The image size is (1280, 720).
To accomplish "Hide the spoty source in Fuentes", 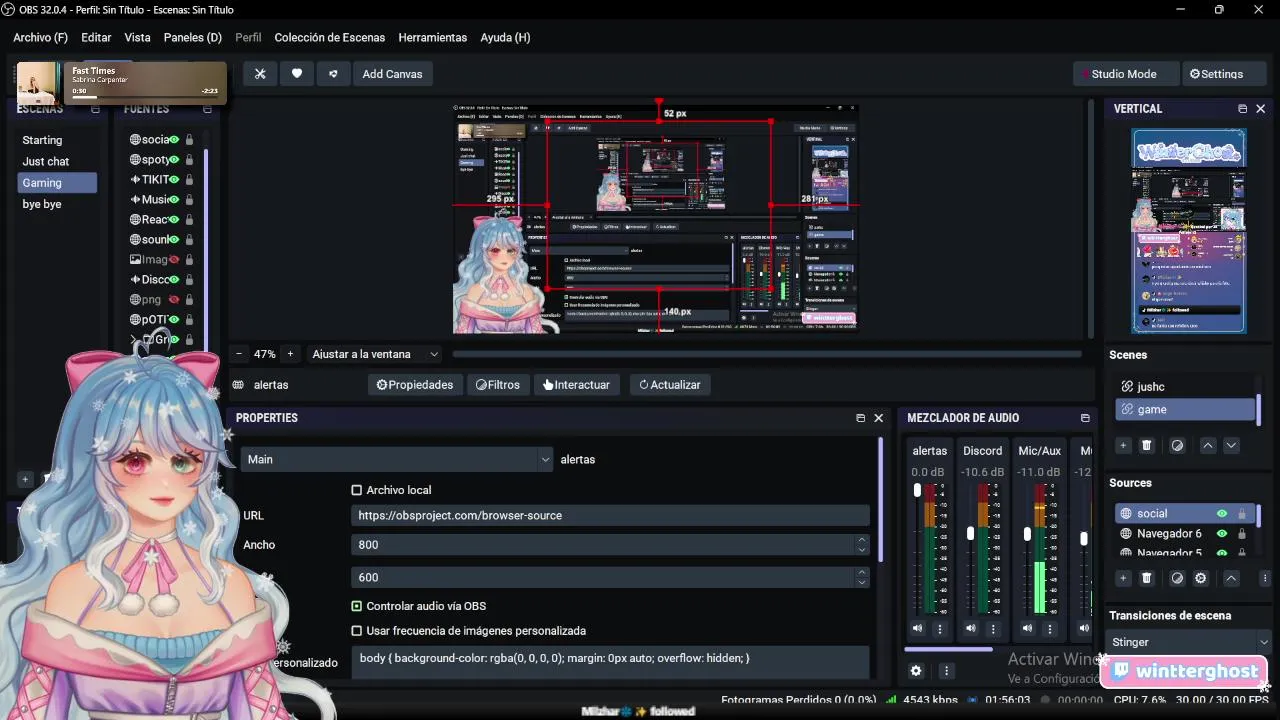I will pyautogui.click(x=174, y=160).
